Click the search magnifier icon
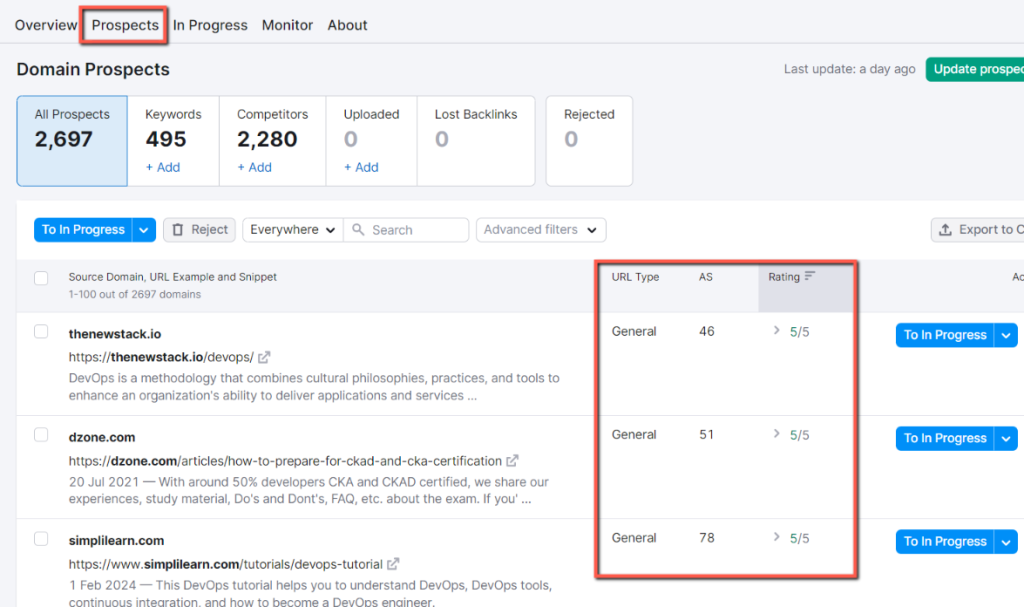 click(358, 229)
